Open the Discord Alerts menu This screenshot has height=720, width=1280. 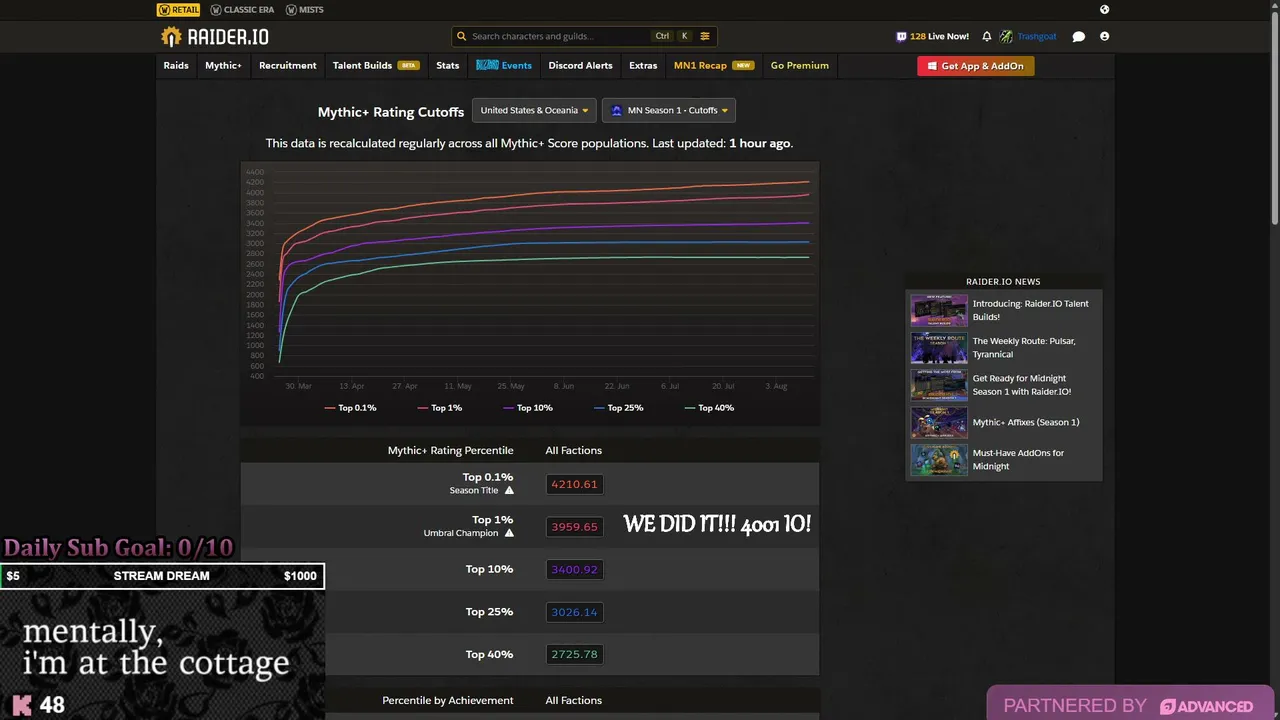coord(580,65)
